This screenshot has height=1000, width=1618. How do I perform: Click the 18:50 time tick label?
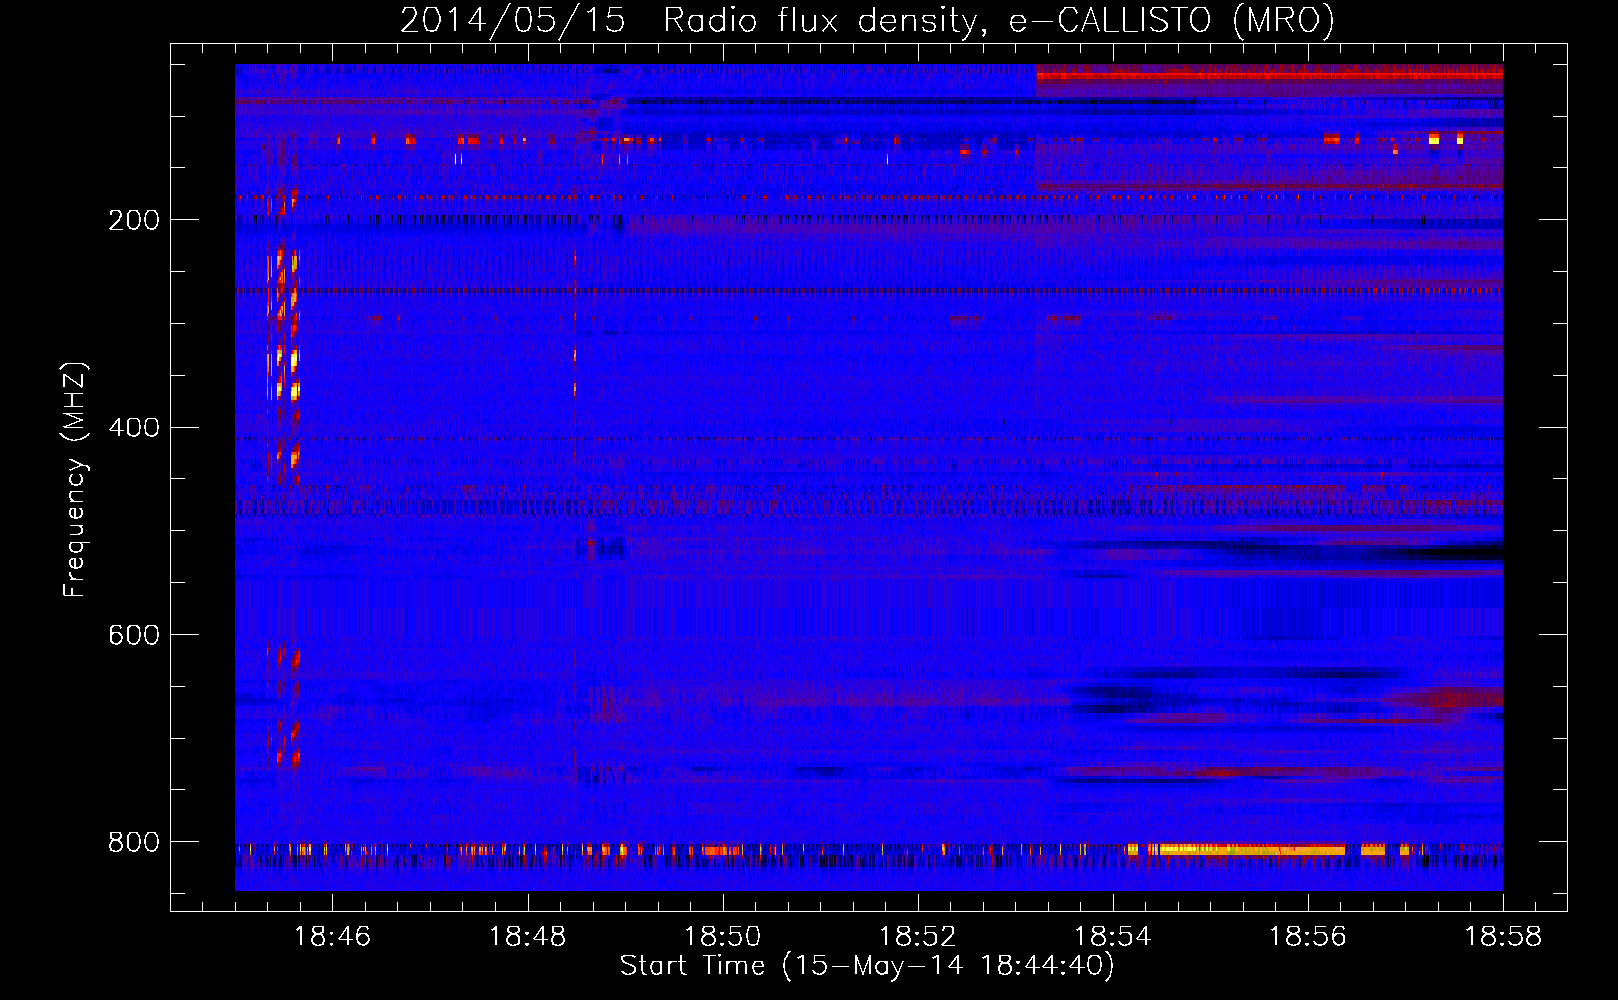(x=722, y=937)
